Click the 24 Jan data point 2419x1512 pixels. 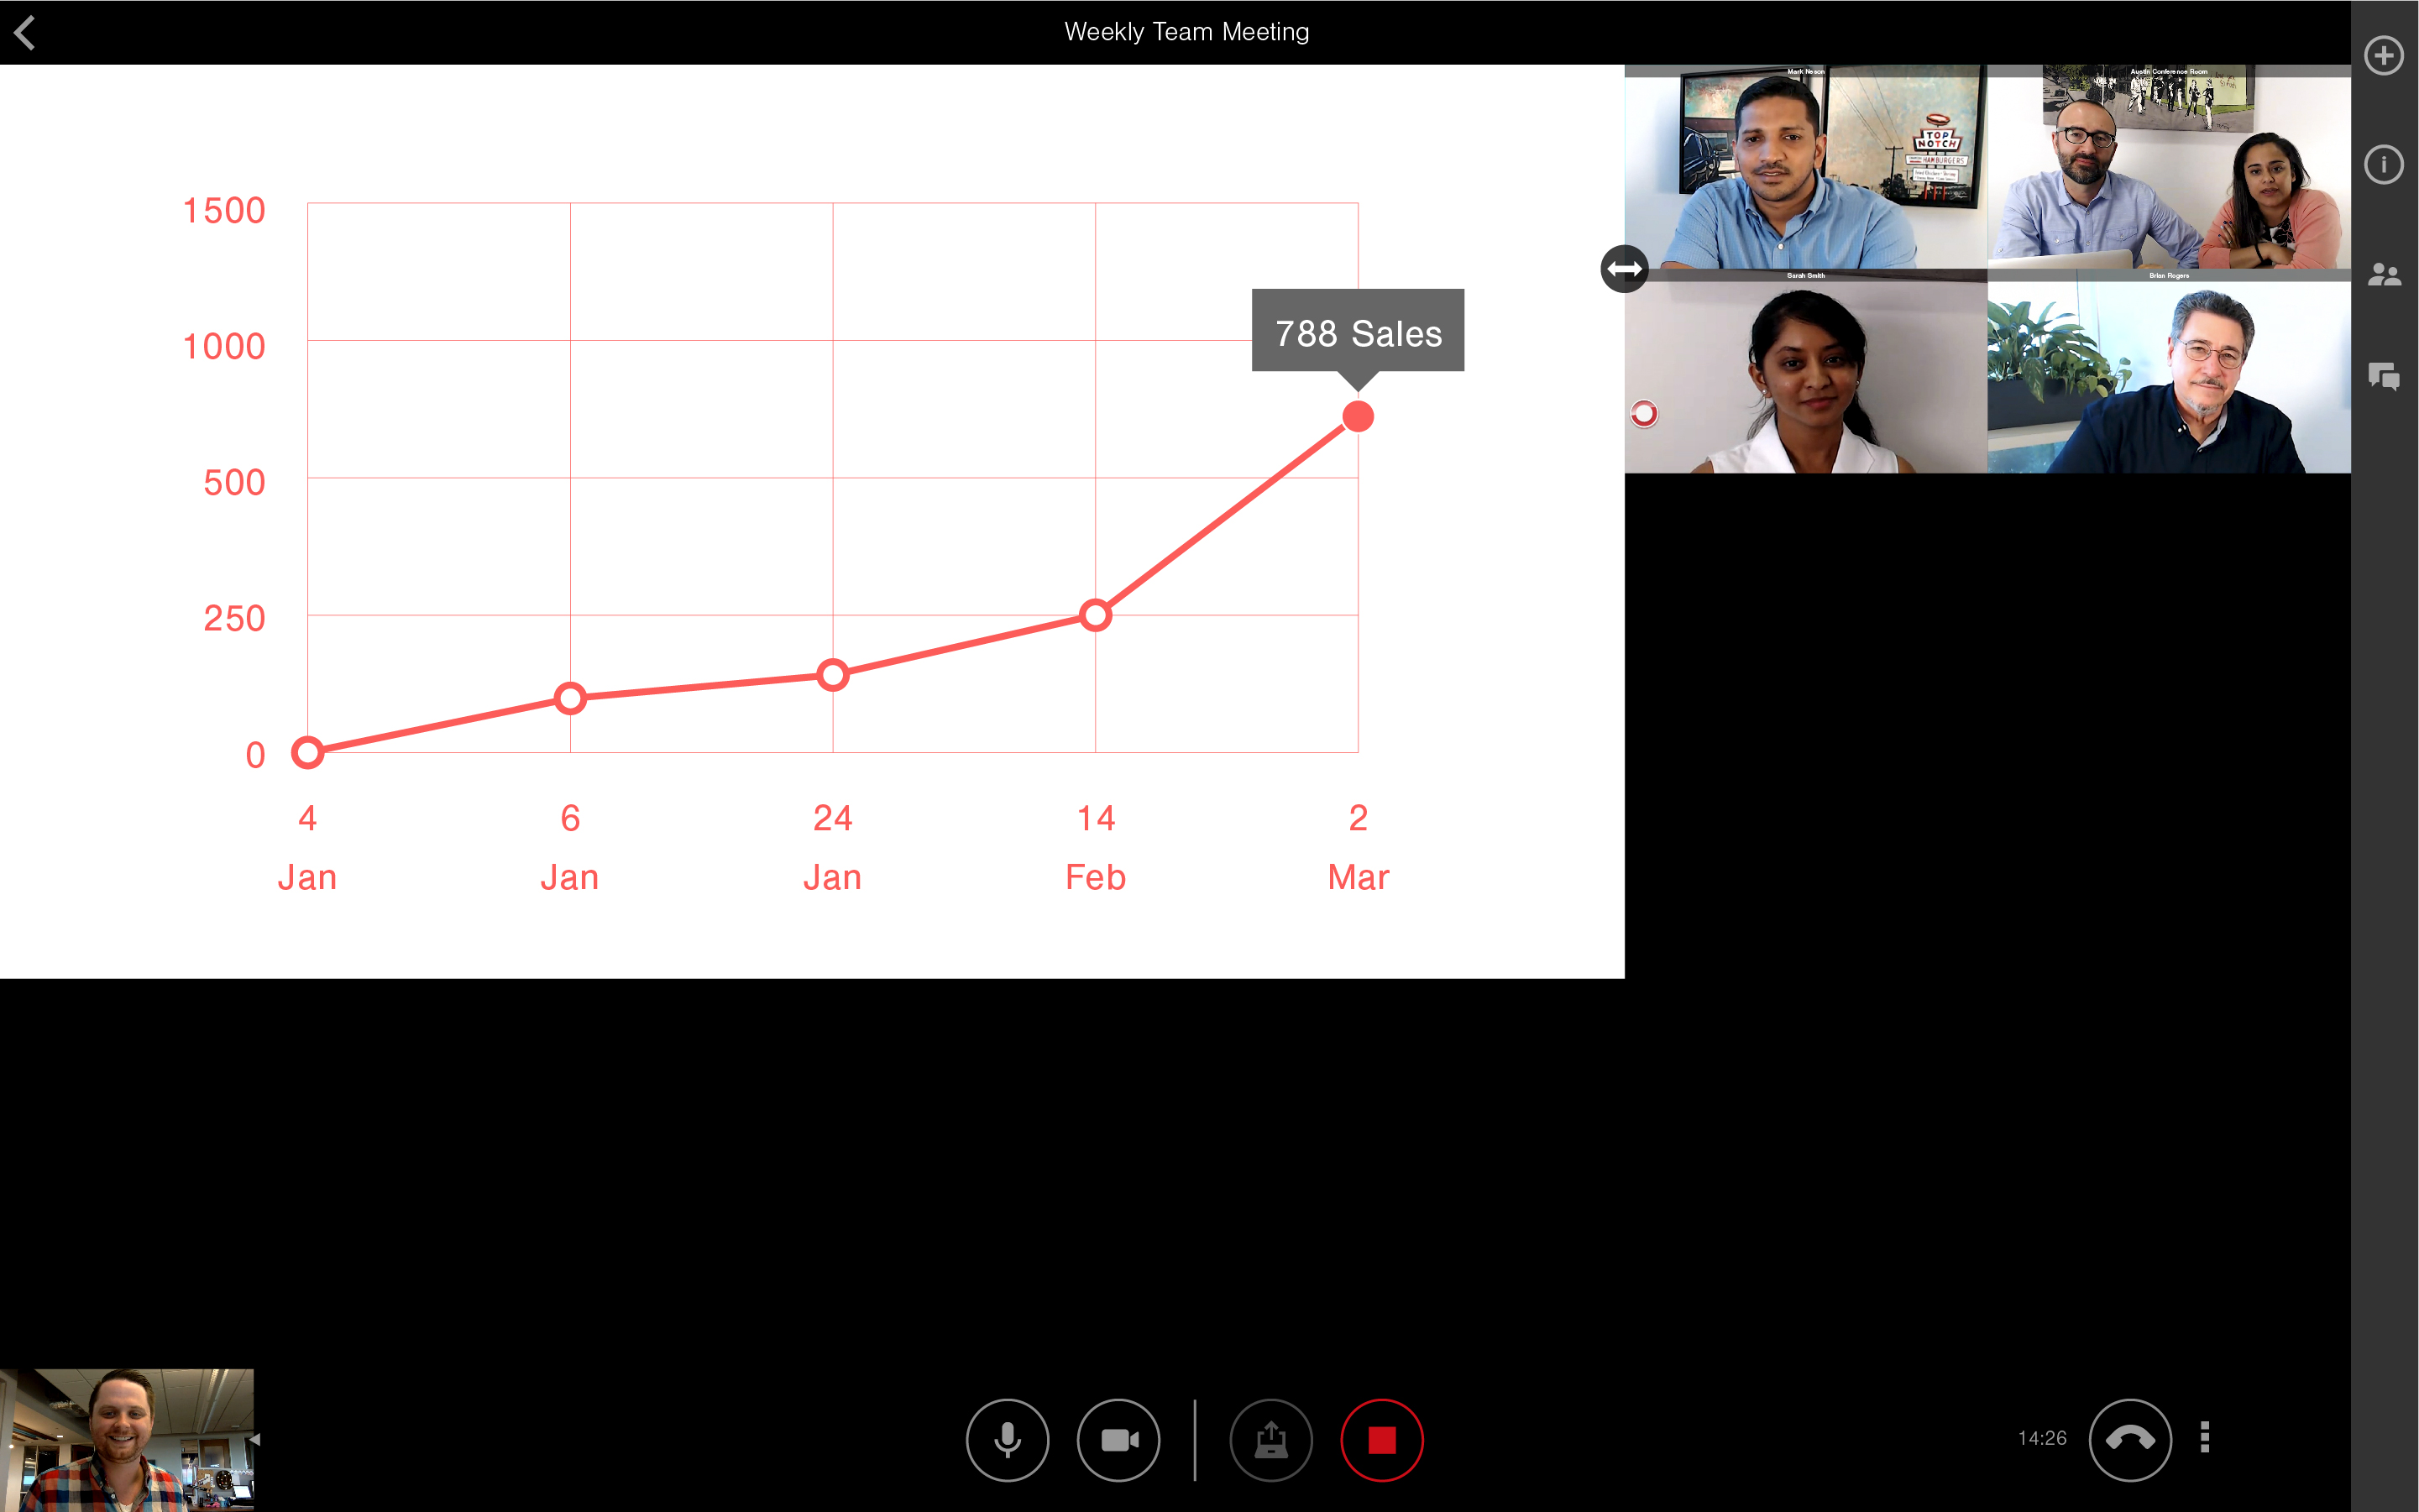coord(833,675)
